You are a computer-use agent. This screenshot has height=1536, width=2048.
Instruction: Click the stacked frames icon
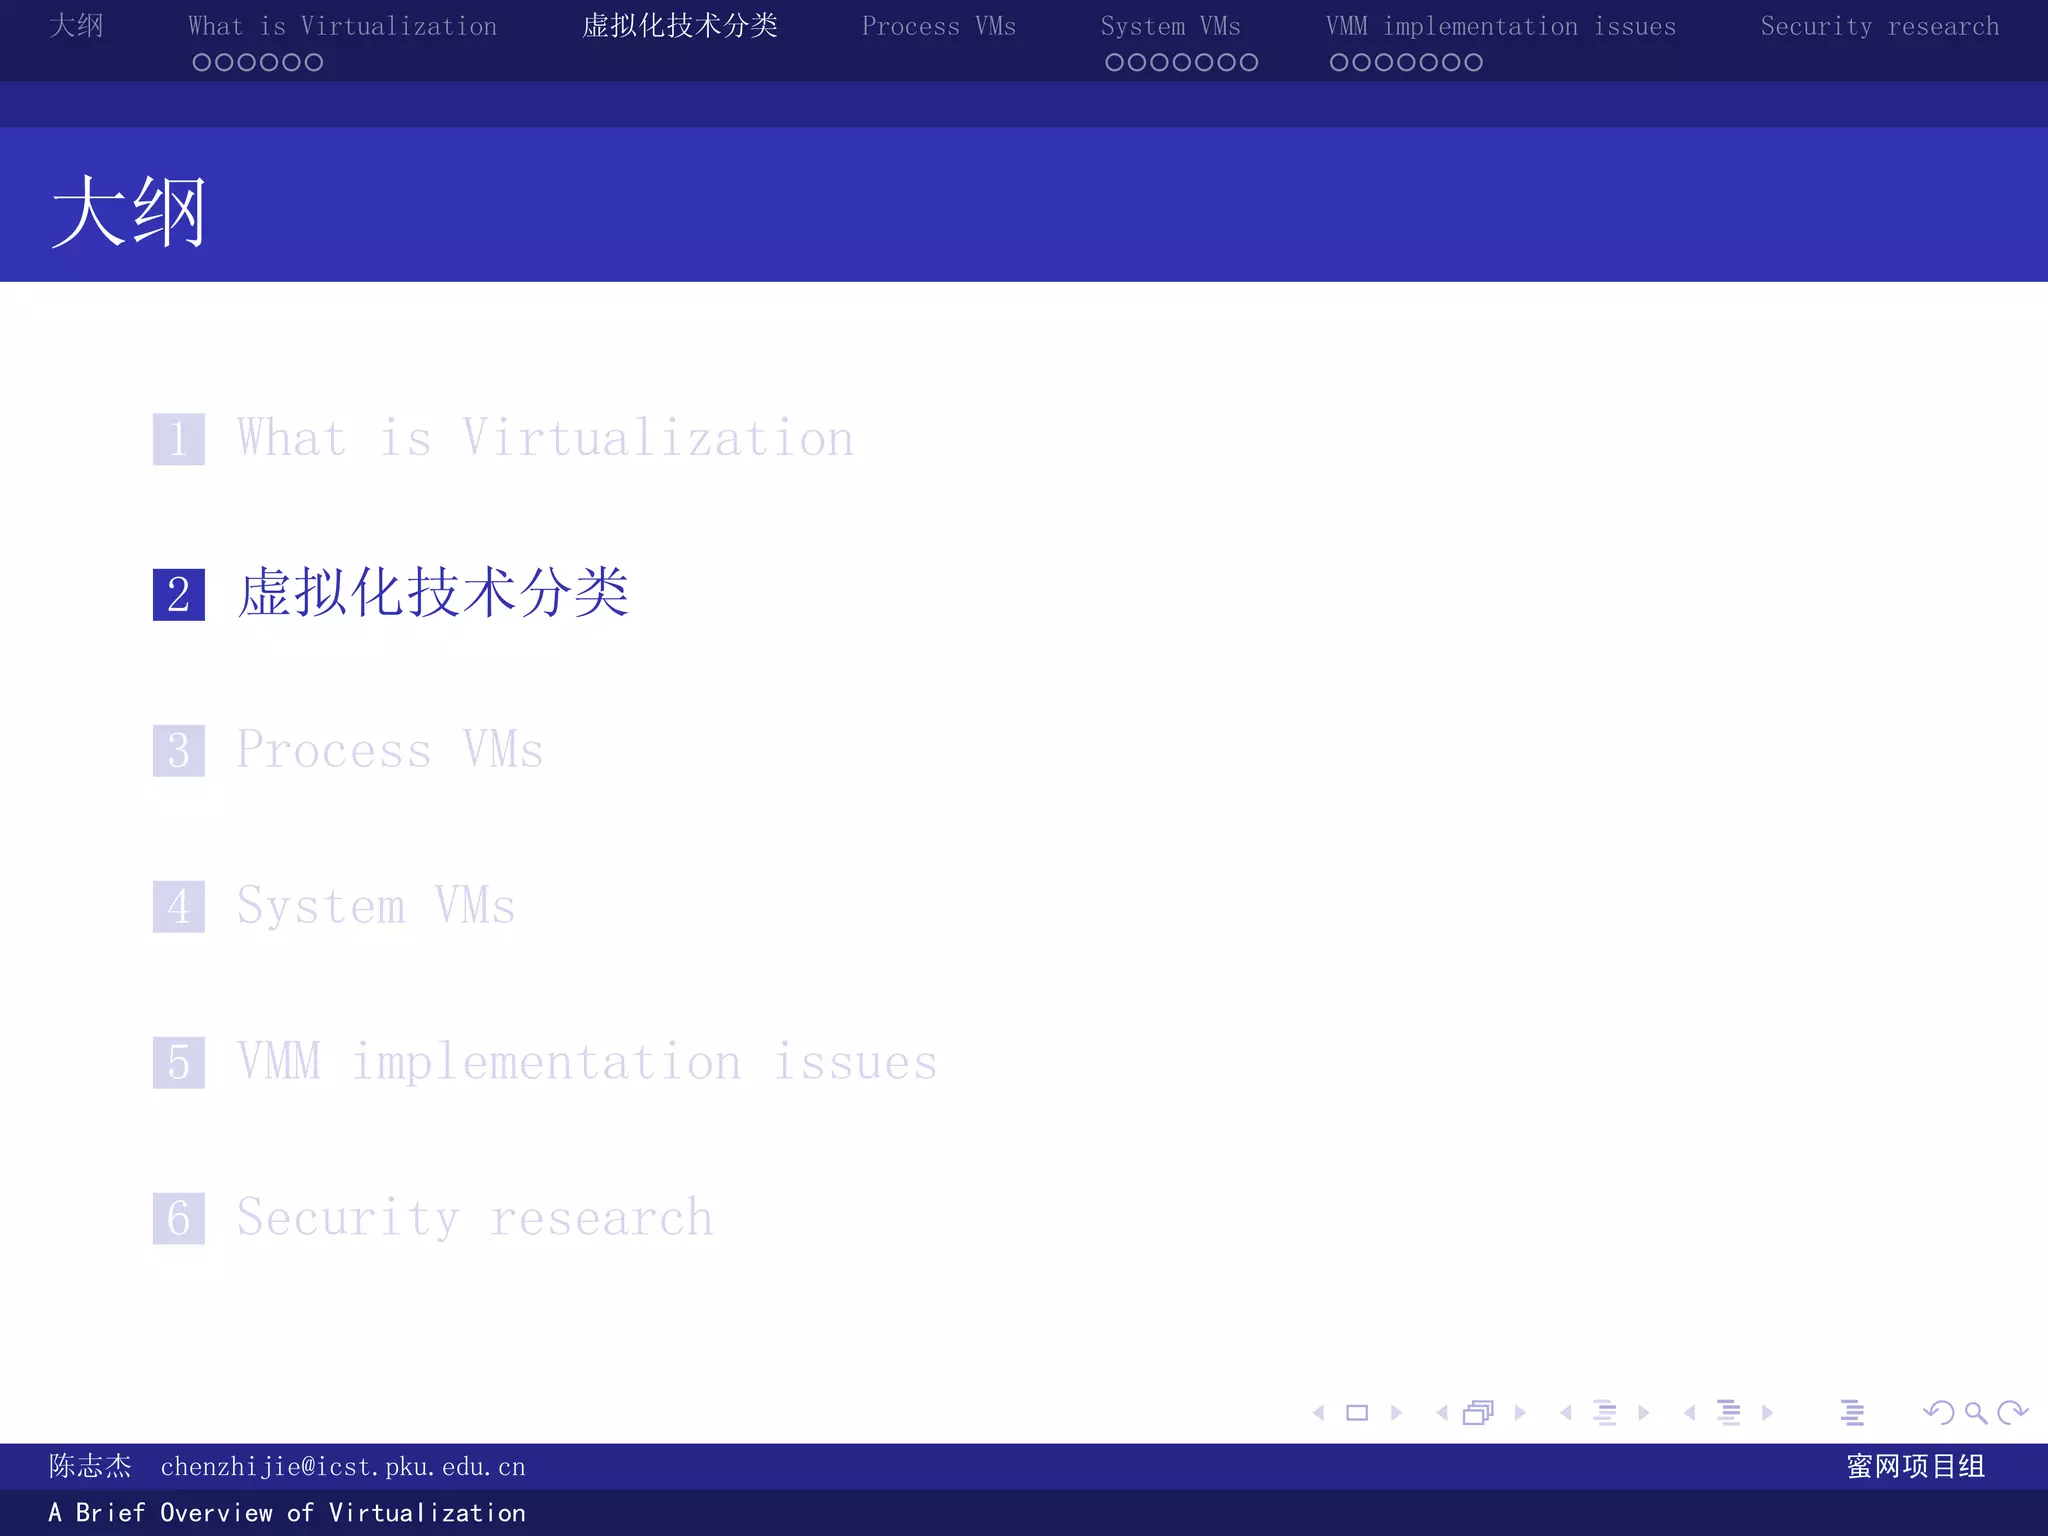coord(1478,1412)
